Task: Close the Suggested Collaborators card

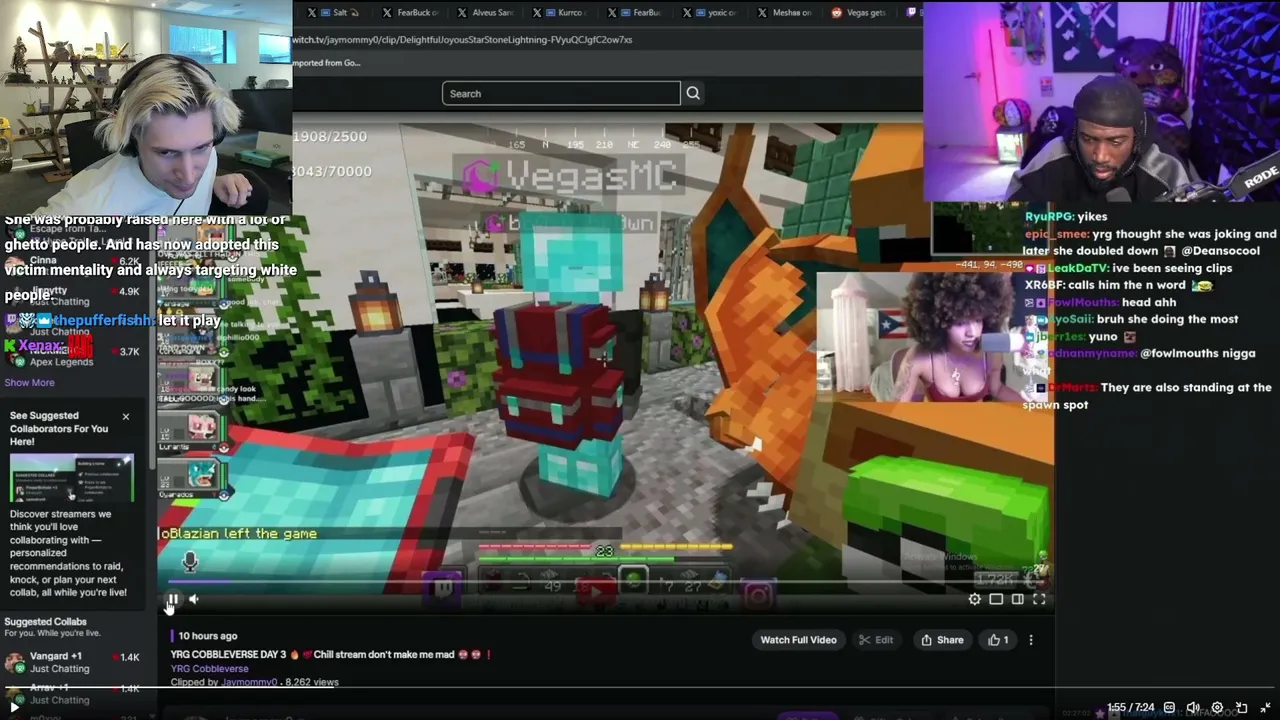Action: pyautogui.click(x=126, y=416)
